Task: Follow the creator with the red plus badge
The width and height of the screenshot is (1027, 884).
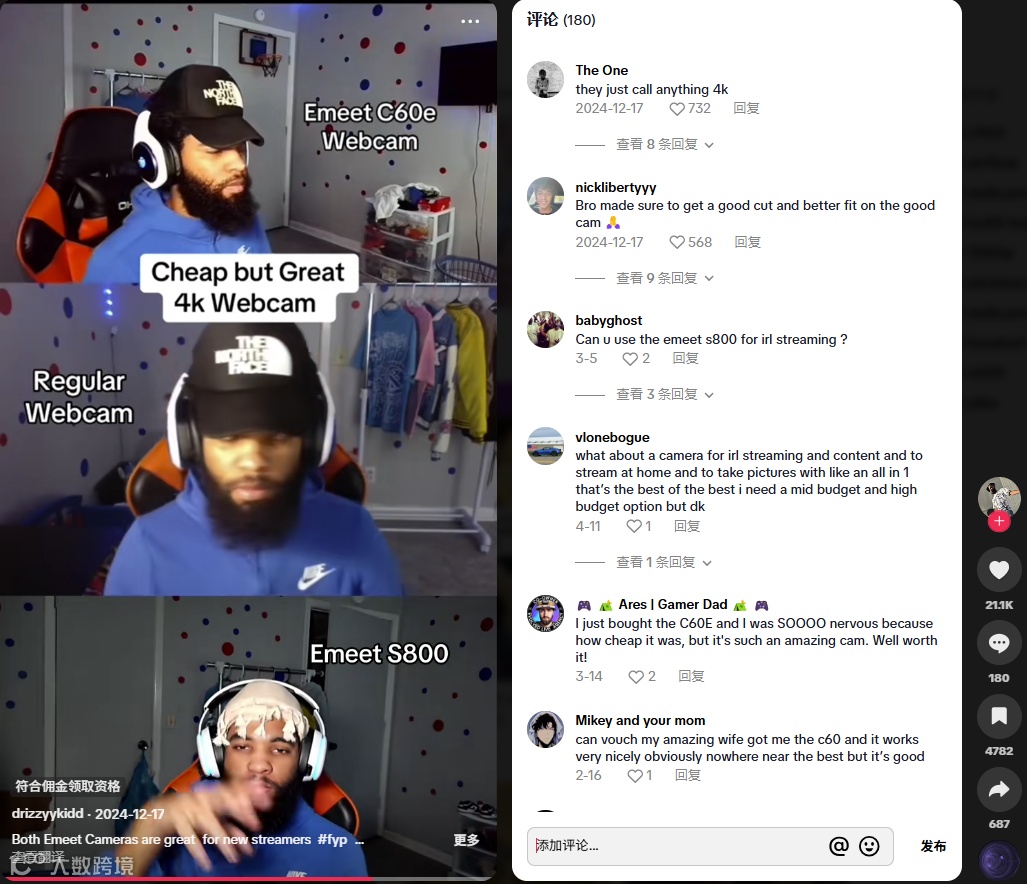Action: pyautogui.click(x=999, y=521)
